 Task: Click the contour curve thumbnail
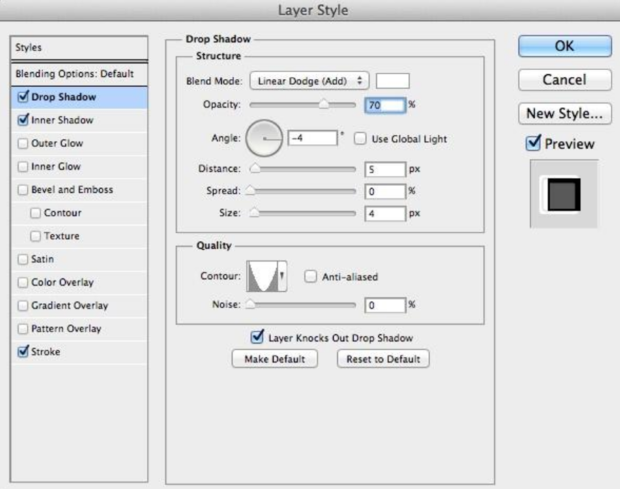click(263, 276)
